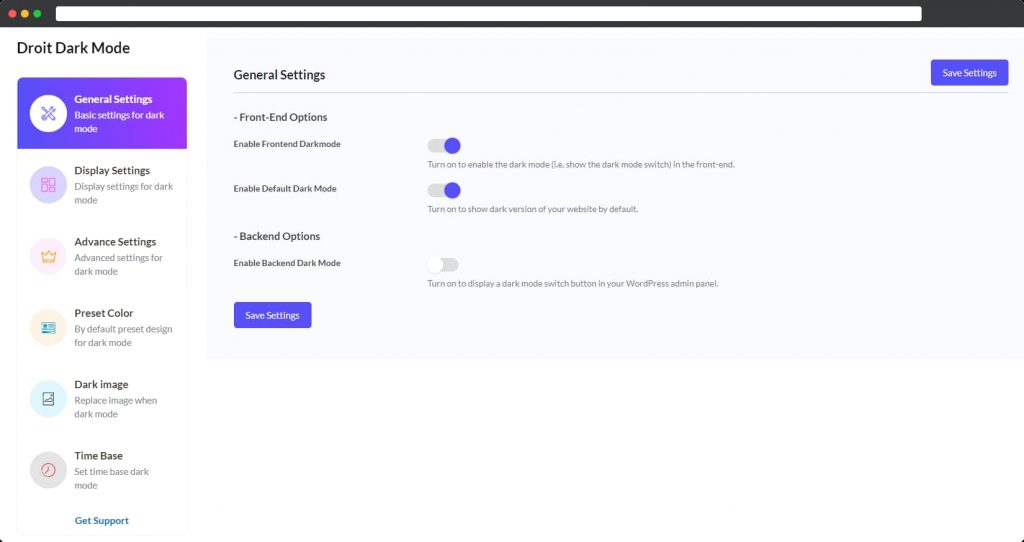Click 'Turn on to show dark version' description

(x=533, y=209)
